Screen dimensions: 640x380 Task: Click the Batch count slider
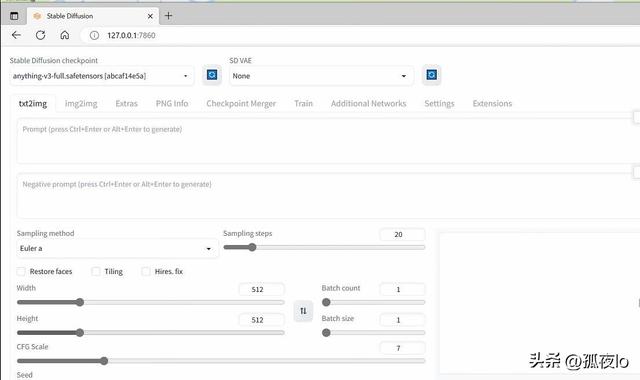(373, 302)
